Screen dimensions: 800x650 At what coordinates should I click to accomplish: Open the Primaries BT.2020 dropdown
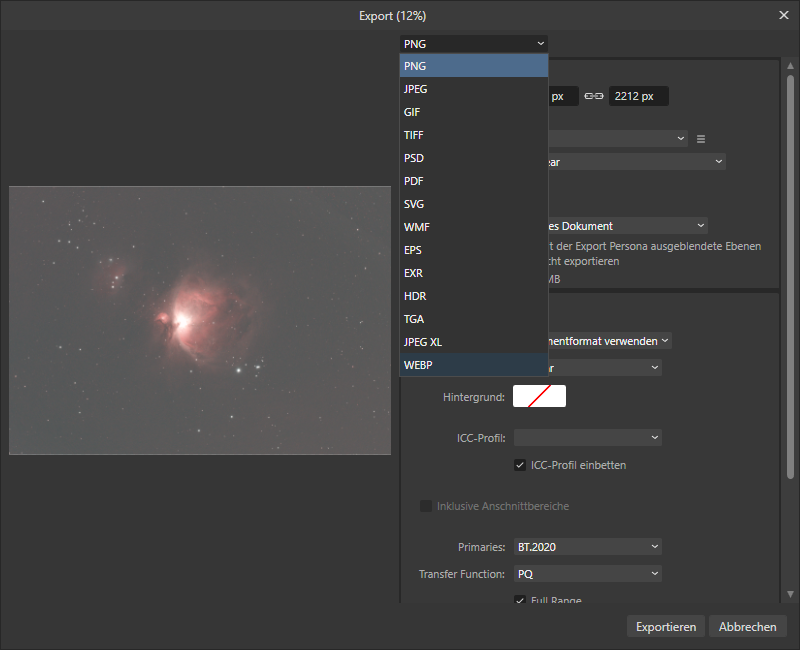pyautogui.click(x=587, y=546)
